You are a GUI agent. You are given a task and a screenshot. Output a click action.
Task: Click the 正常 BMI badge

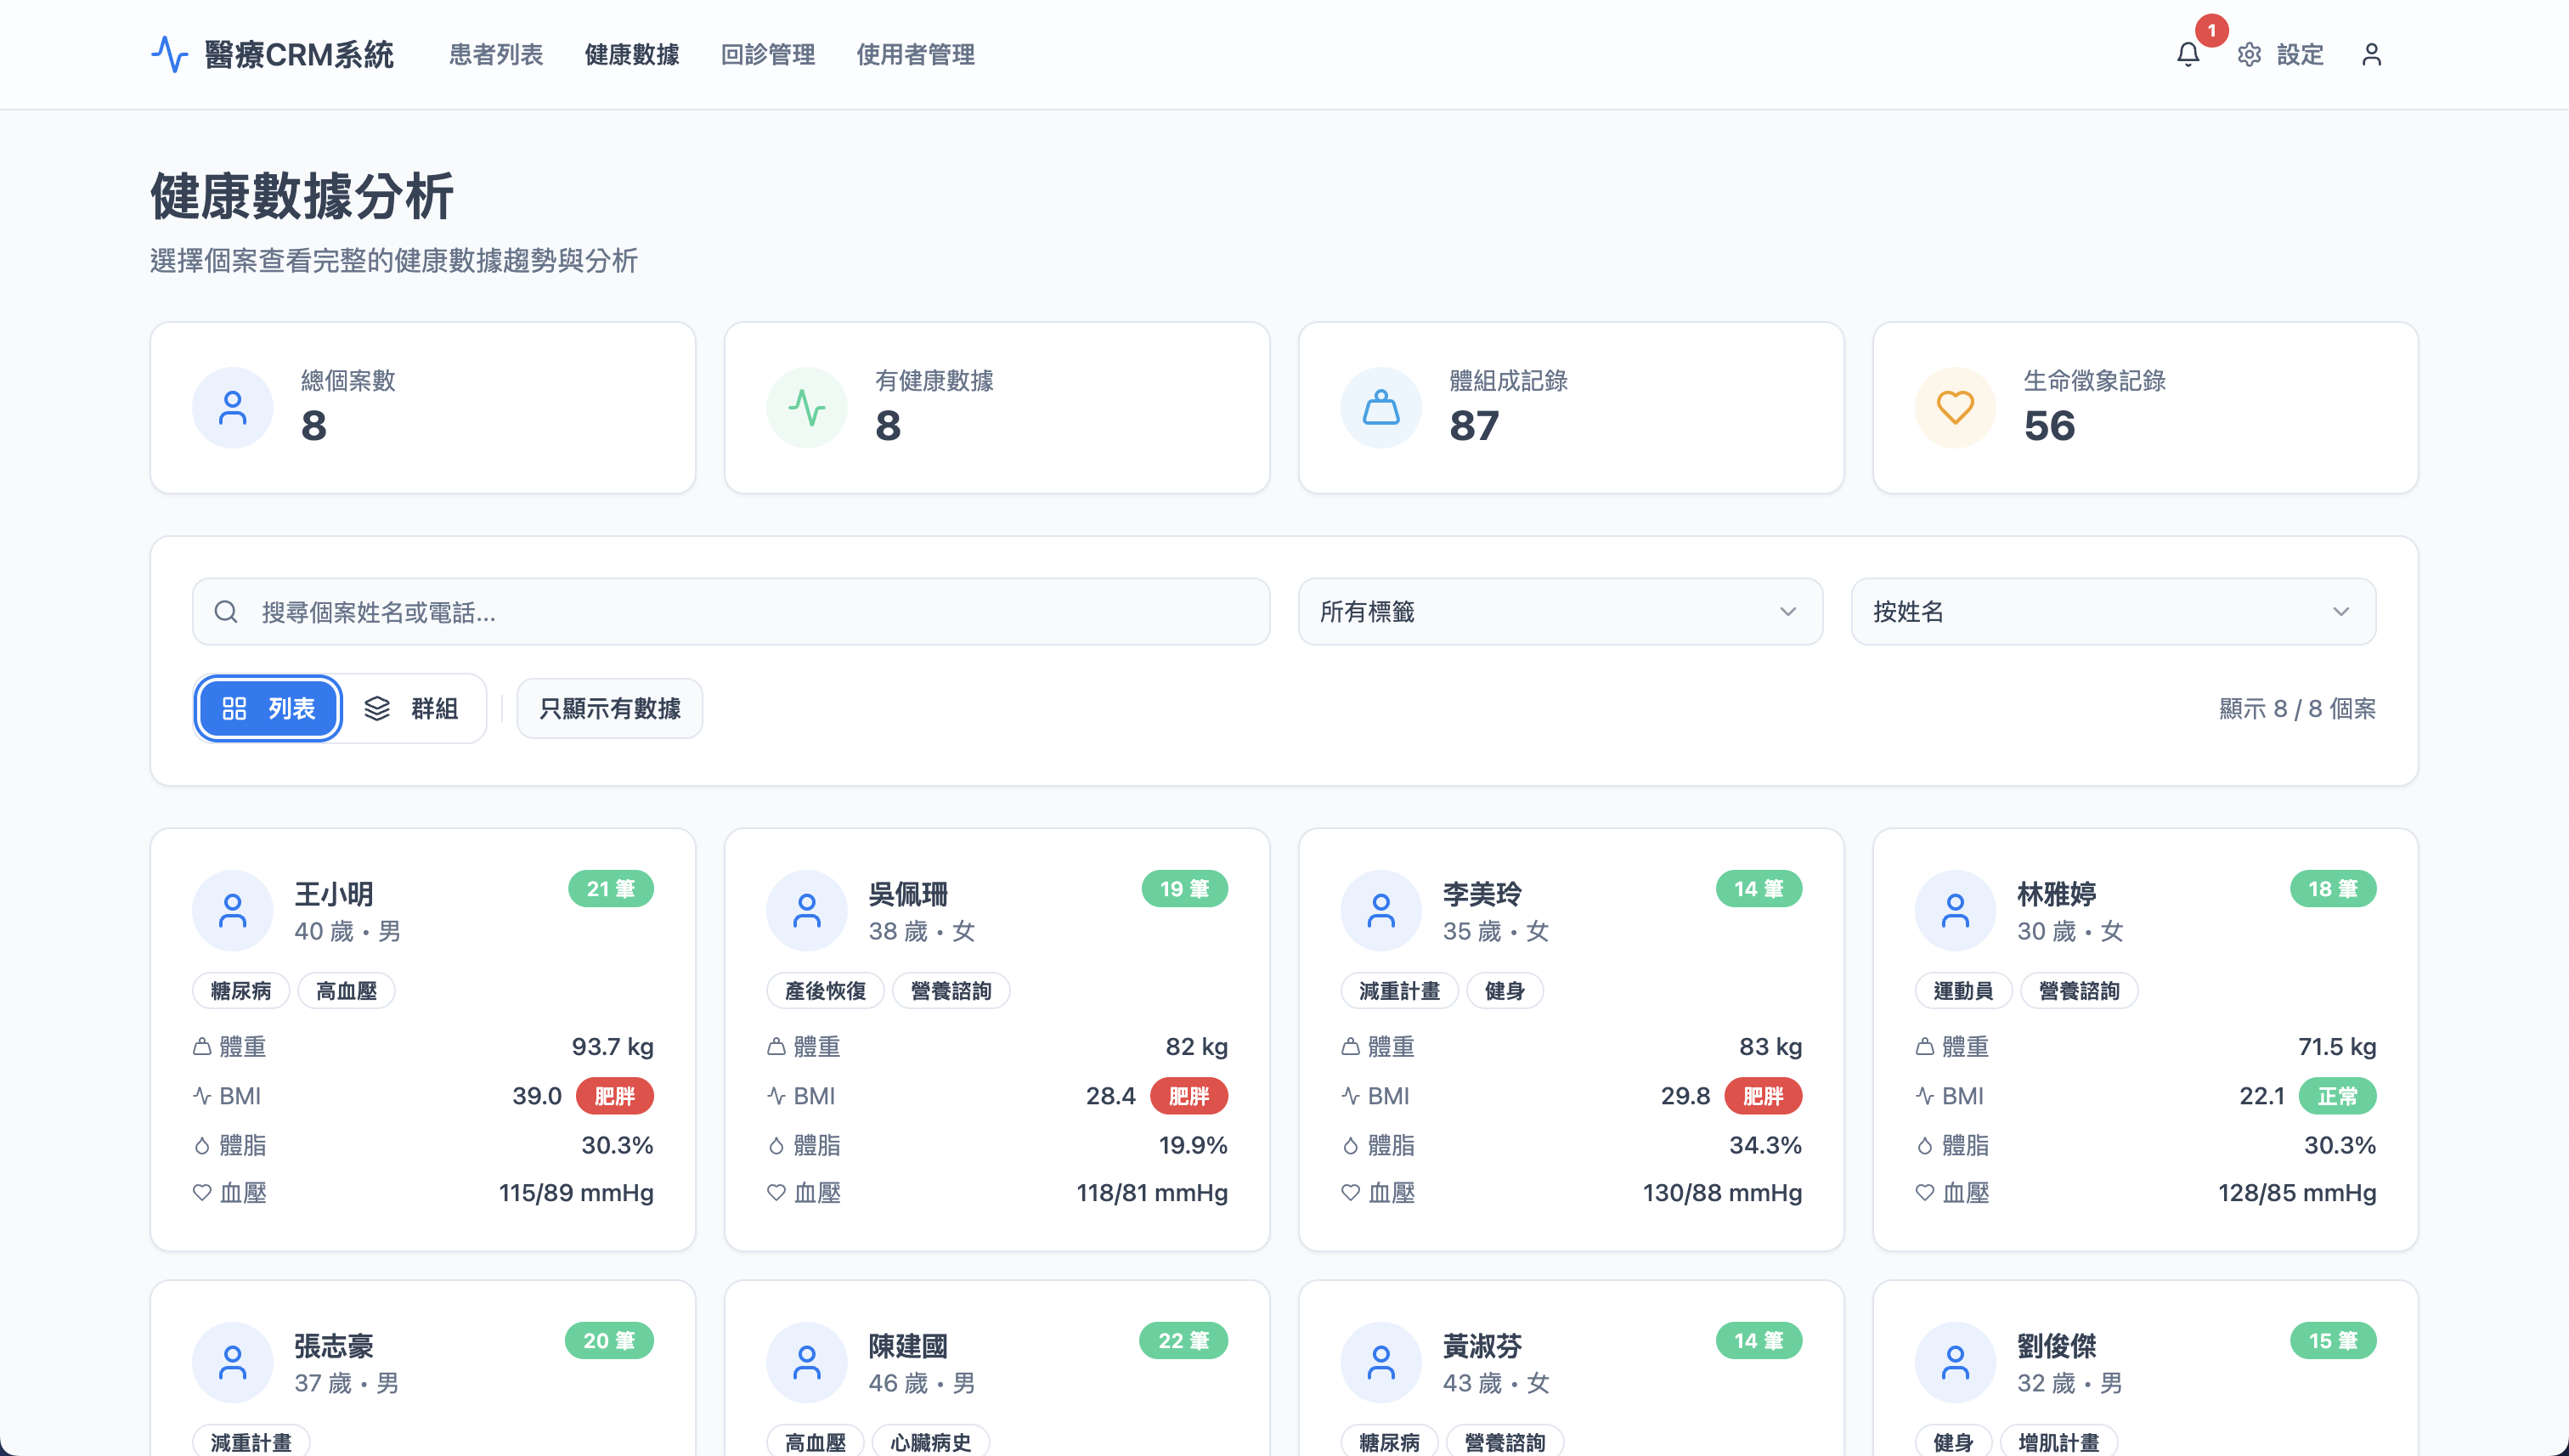(x=2337, y=1096)
